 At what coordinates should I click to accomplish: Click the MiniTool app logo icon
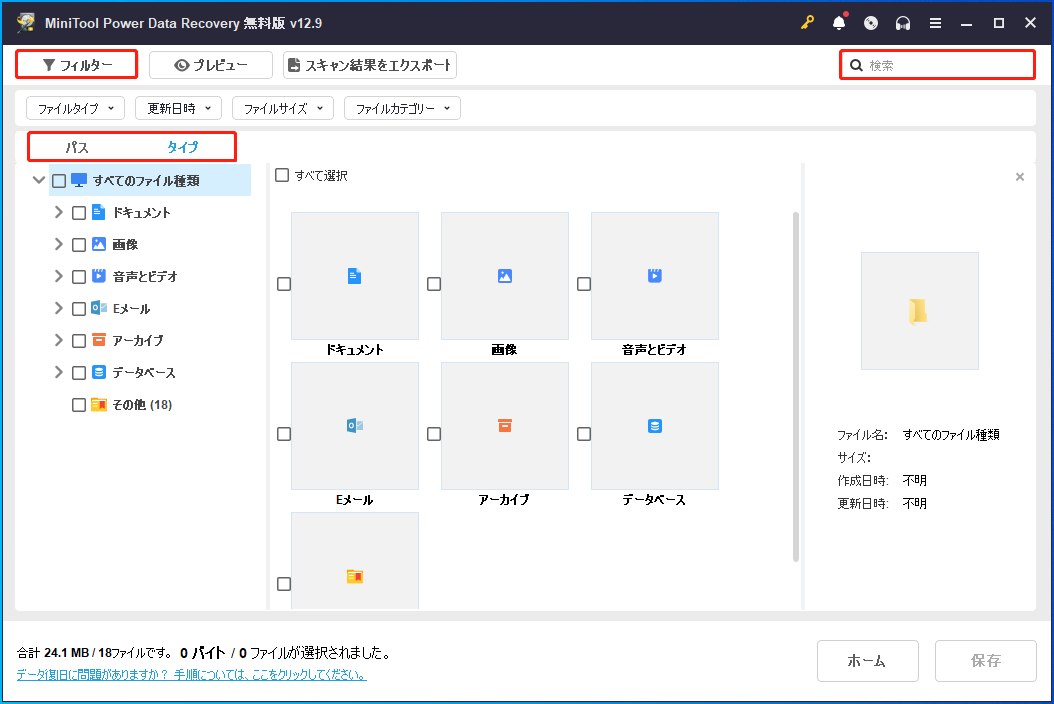(x=26, y=22)
